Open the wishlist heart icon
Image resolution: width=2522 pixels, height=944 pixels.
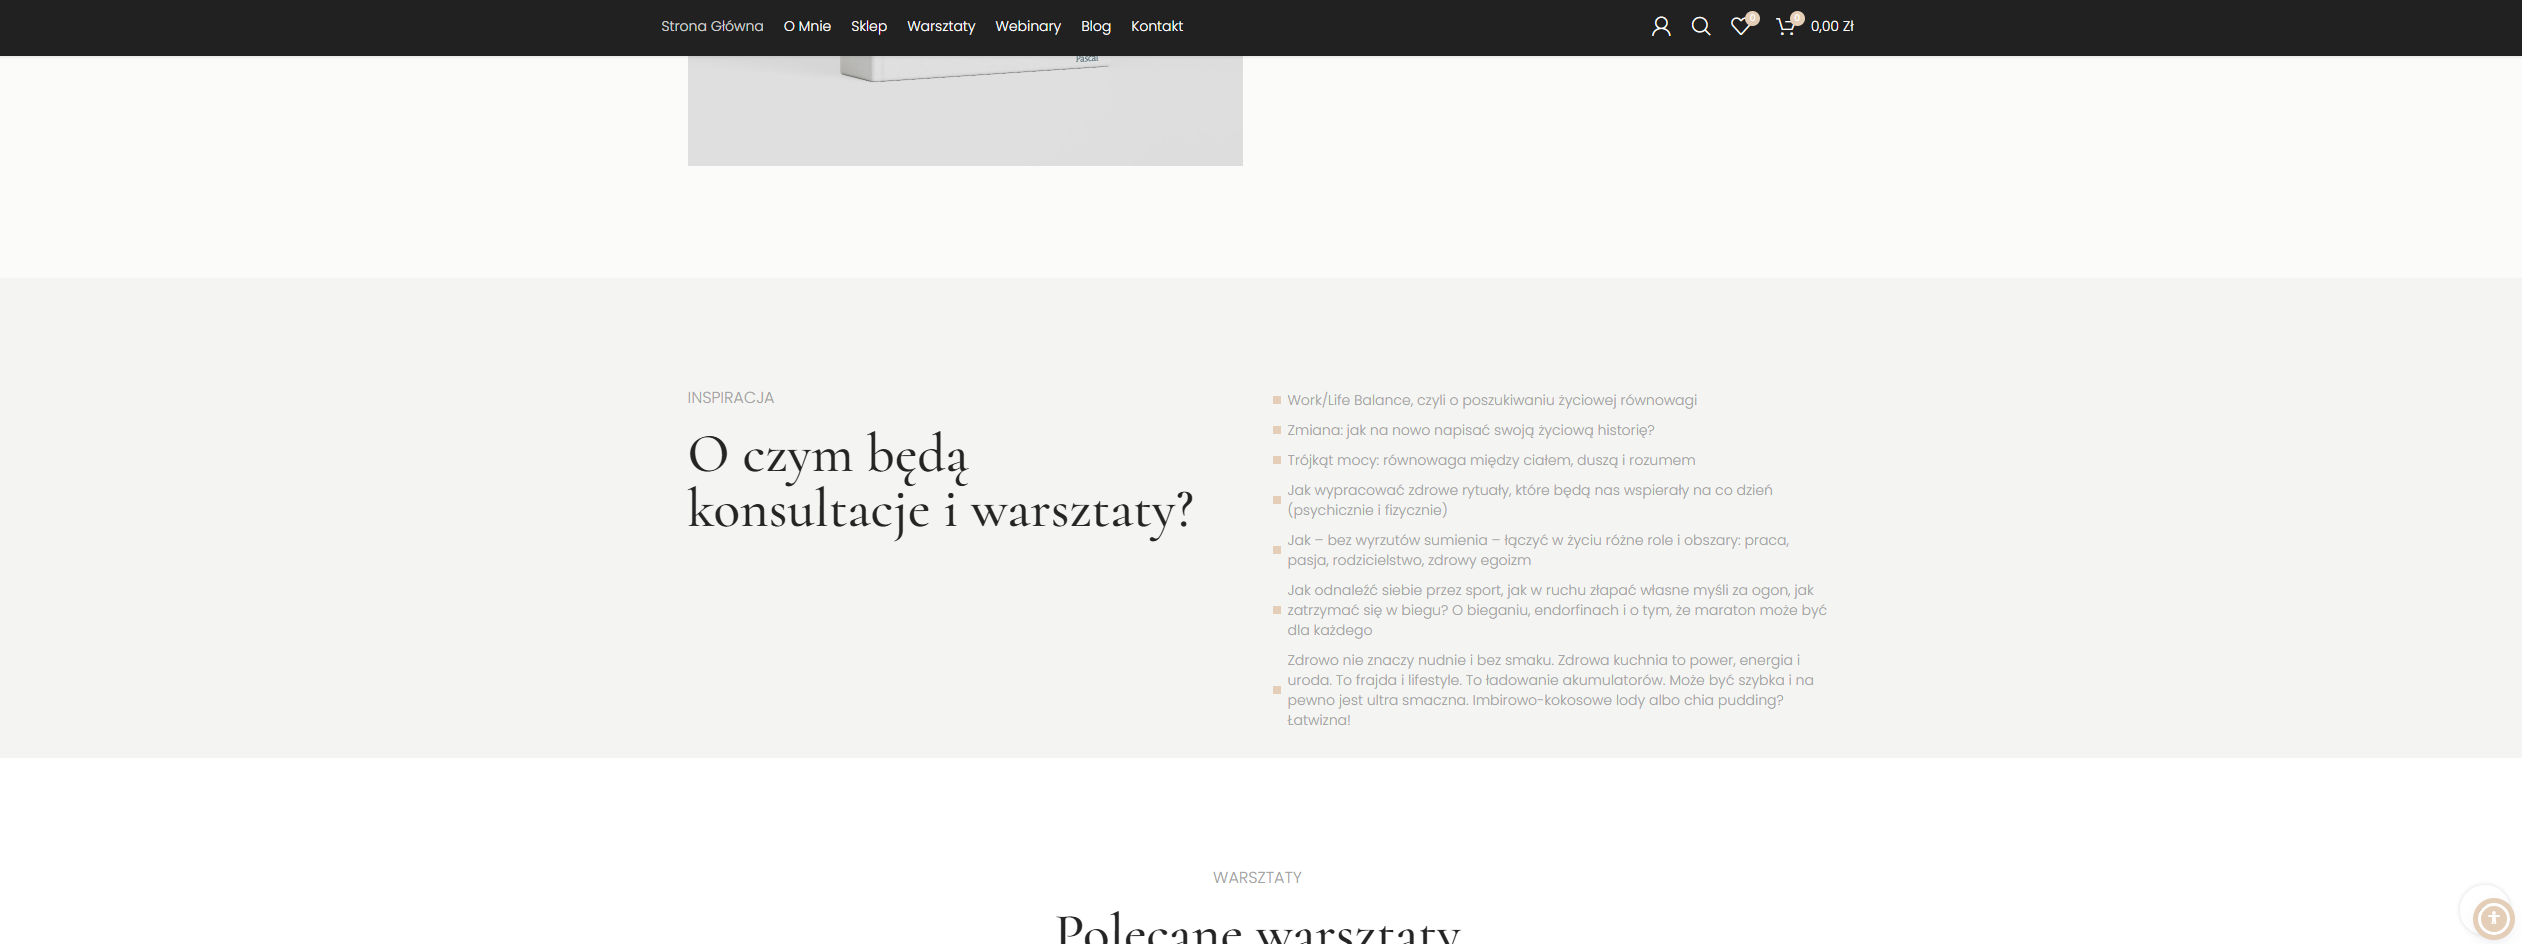point(1740,27)
